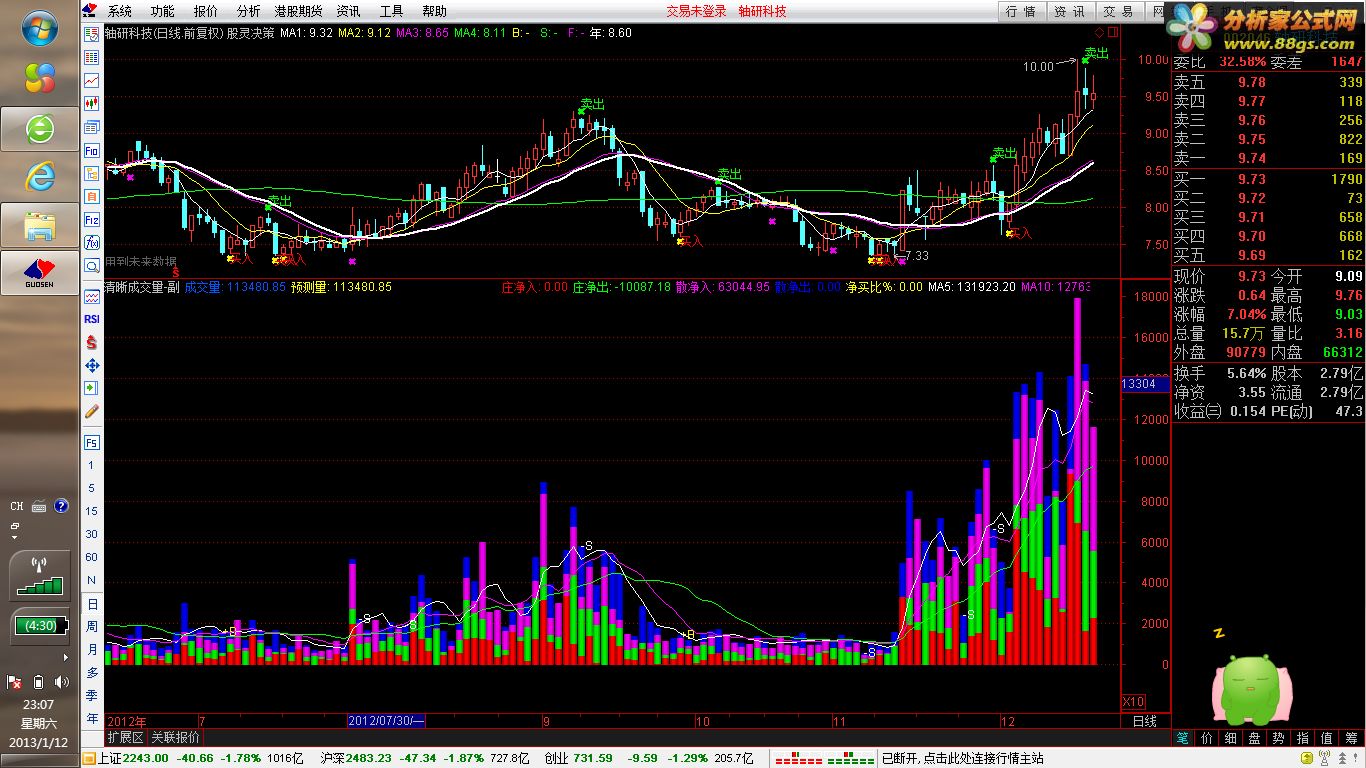Open the colored grid table icon

pyautogui.click(x=91, y=56)
